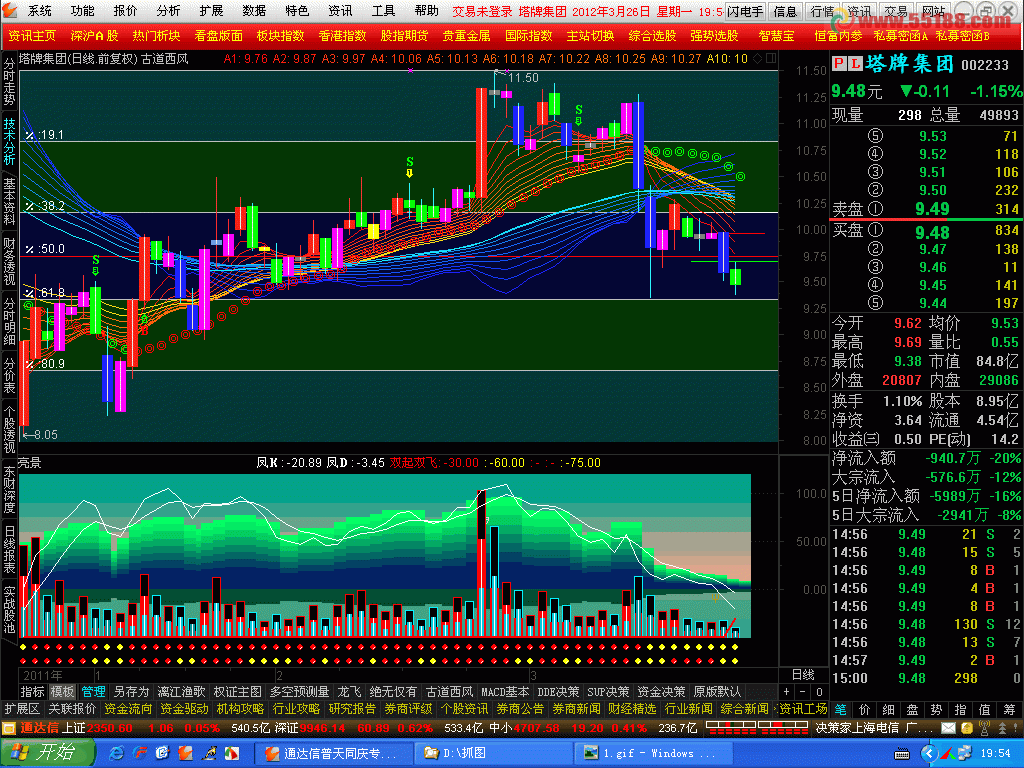Switch to the 1.gif Windows viewer taskbar item

tap(651, 753)
